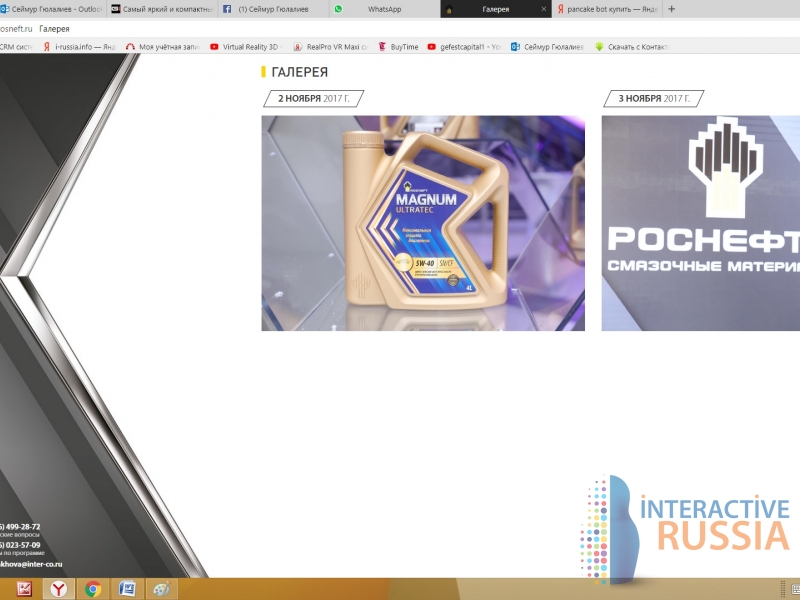Open a new browser tab

click(671, 9)
